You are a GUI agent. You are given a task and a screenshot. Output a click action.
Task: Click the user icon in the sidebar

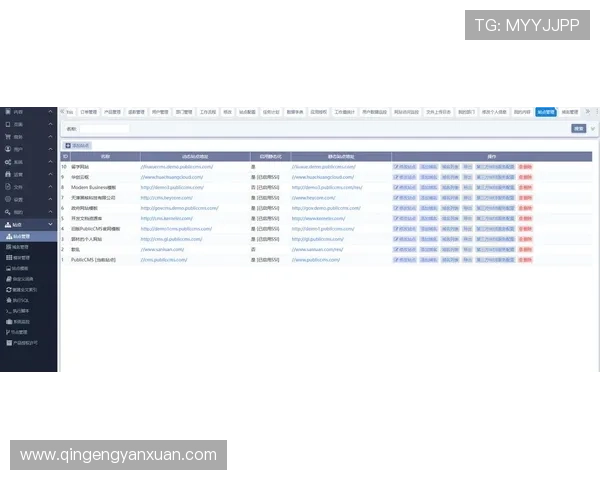coord(6,149)
